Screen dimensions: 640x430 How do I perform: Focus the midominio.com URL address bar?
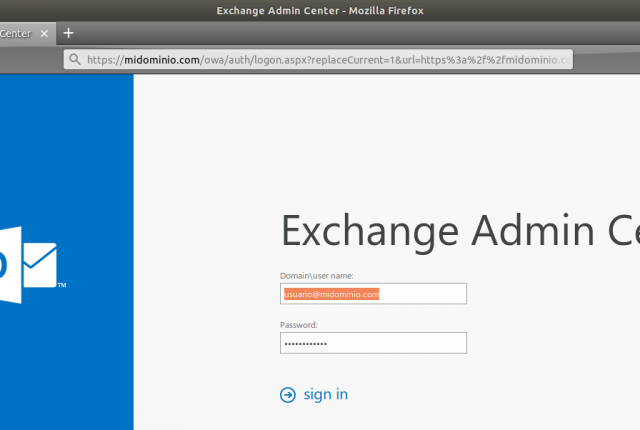point(318,60)
